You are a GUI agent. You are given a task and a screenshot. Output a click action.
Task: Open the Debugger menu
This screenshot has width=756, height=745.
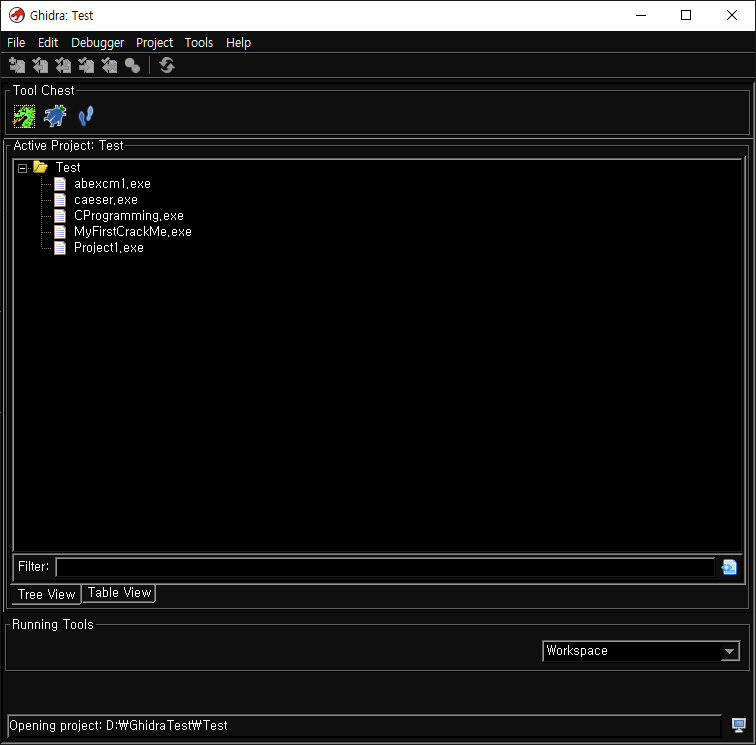(x=97, y=42)
